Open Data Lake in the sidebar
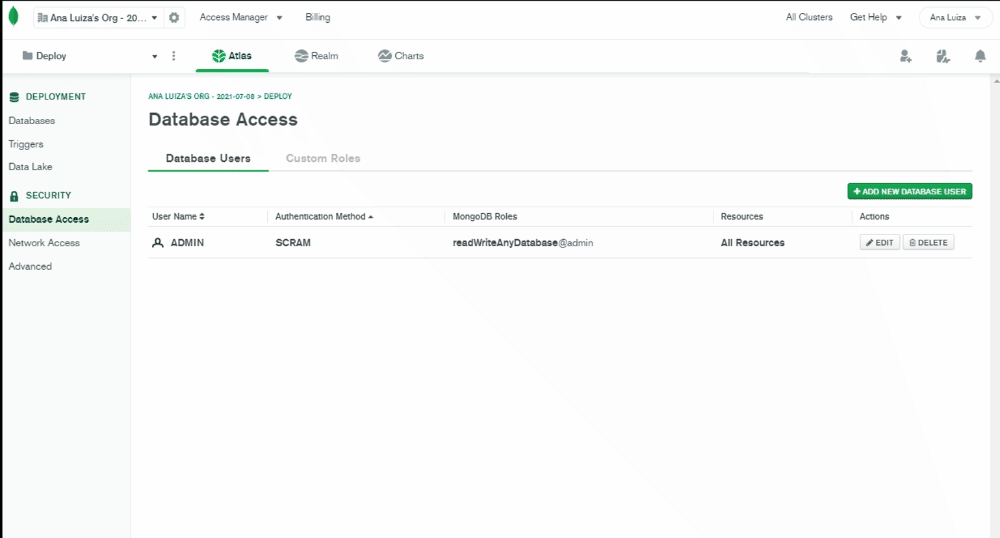This screenshot has height=538, width=1000. [x=31, y=166]
